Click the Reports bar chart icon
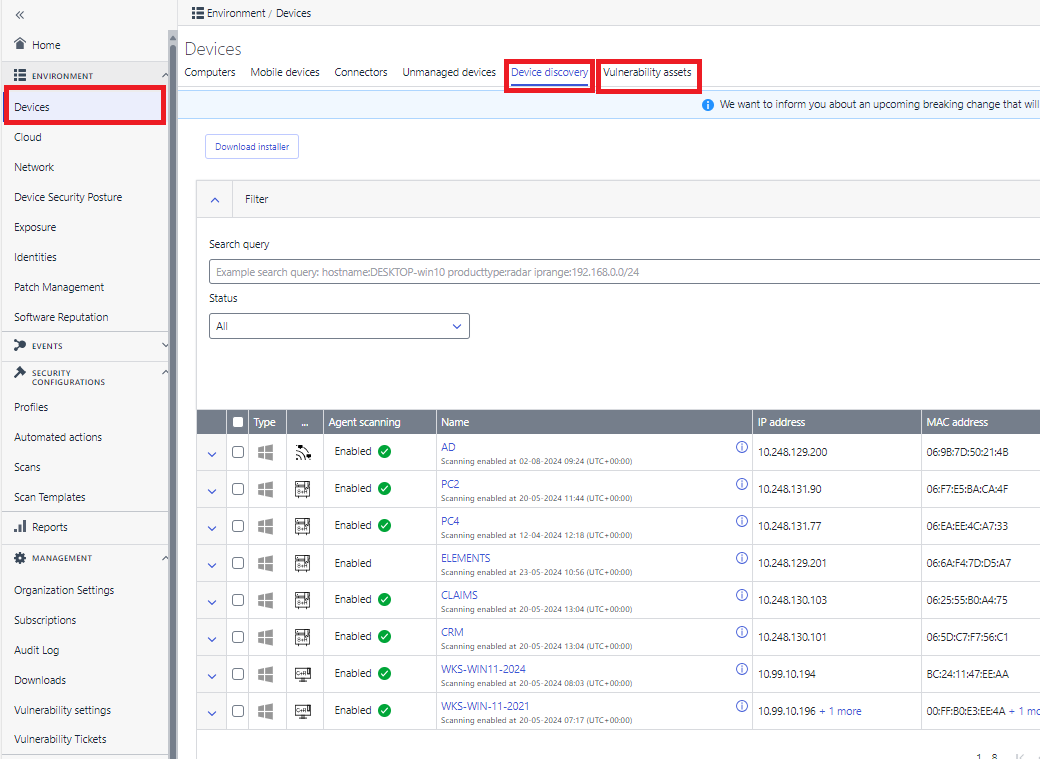 [x=21, y=526]
